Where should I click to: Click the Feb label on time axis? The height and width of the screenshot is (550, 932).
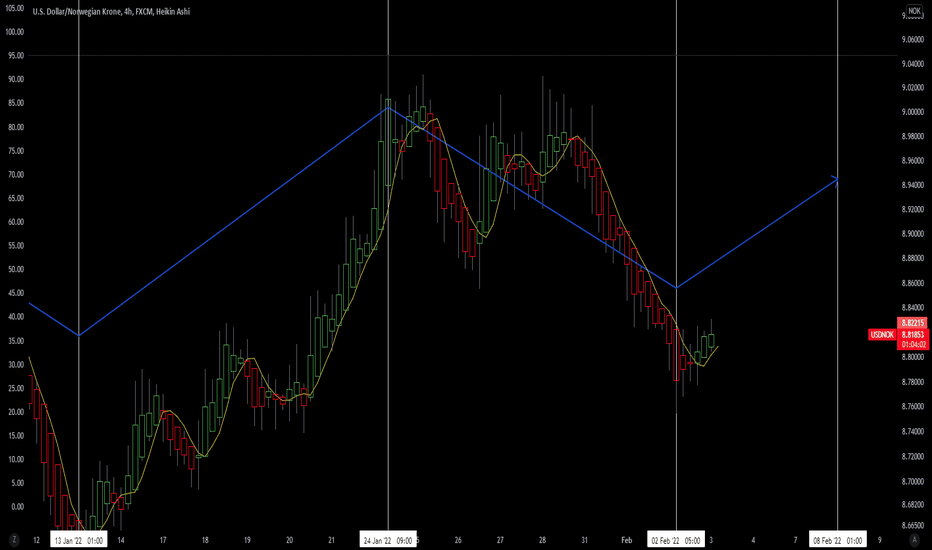pos(626,540)
